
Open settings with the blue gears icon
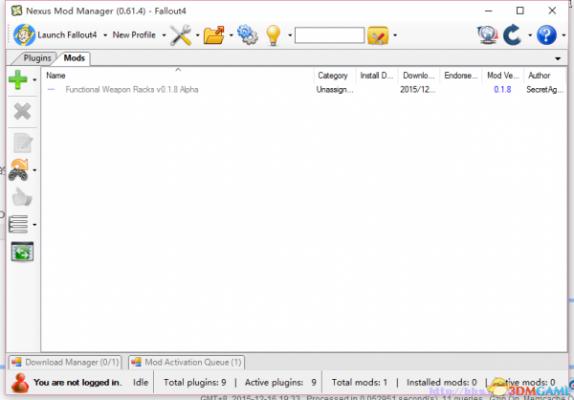248,35
